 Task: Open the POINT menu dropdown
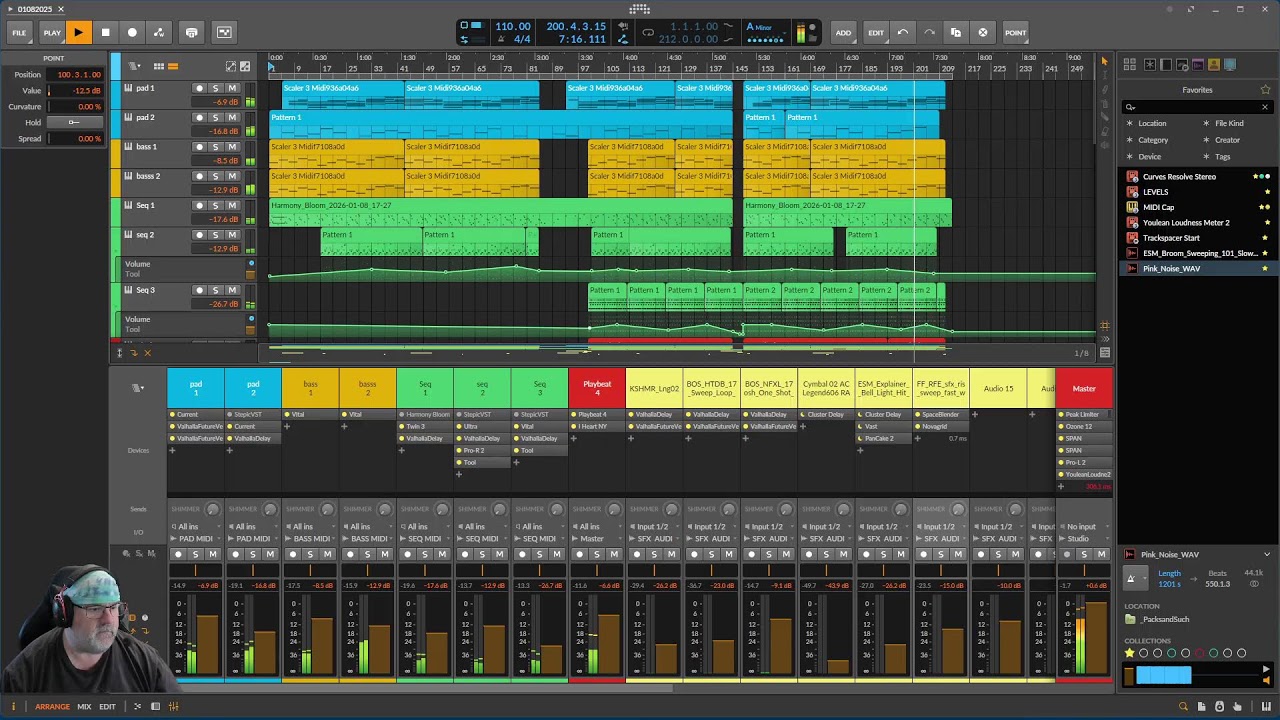click(1015, 32)
